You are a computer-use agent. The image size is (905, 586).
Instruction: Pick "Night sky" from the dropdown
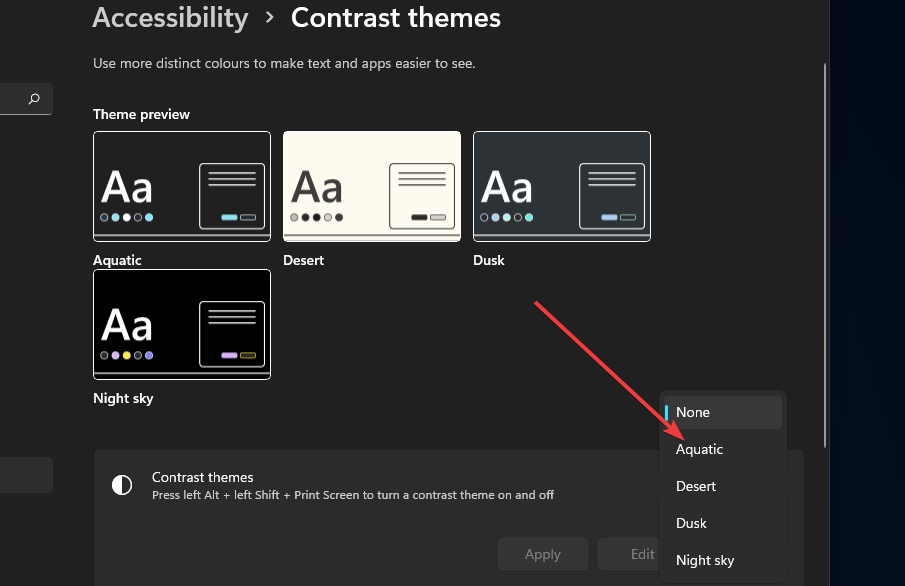point(705,560)
